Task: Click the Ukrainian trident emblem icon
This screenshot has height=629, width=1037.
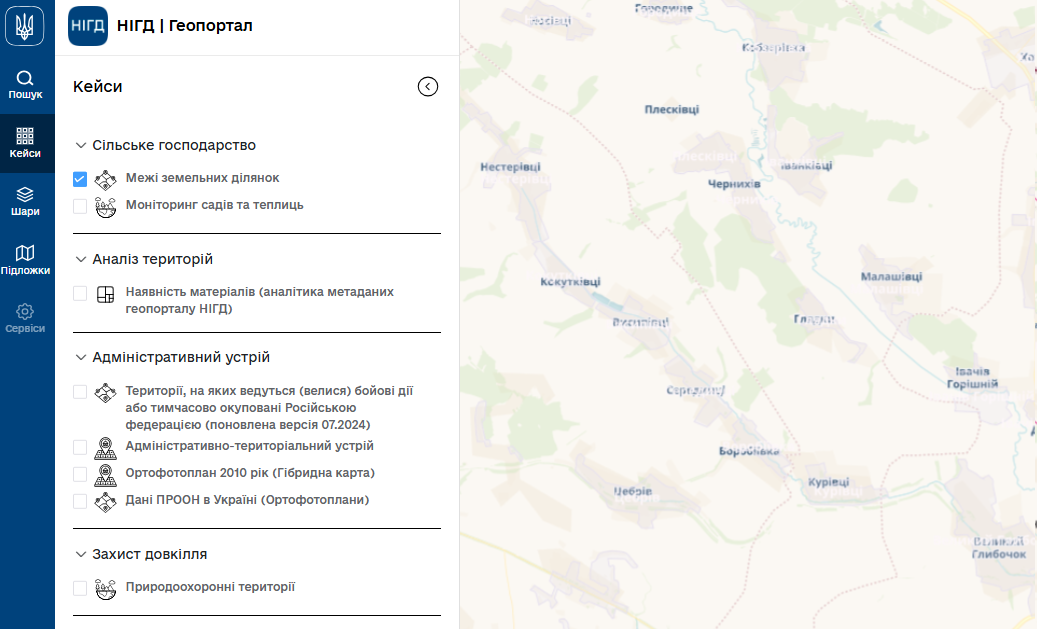Action: coord(25,25)
